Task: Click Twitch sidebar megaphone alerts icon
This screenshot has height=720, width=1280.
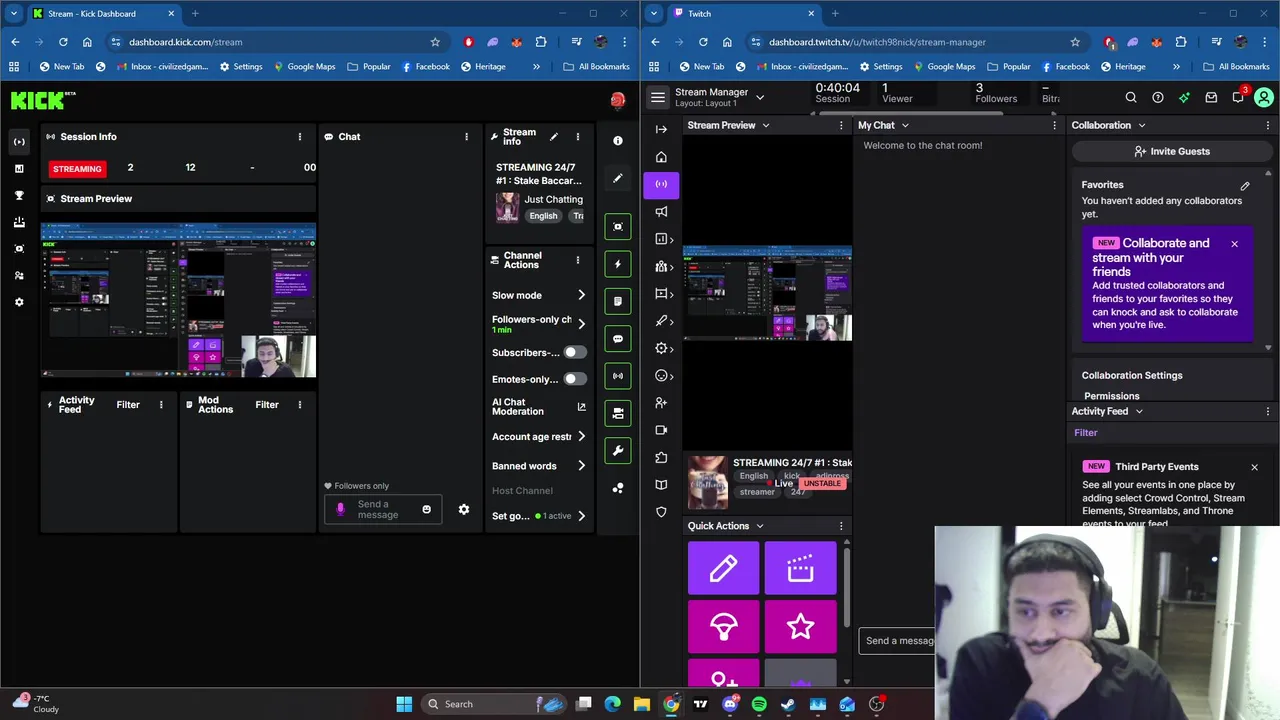Action: tap(661, 211)
